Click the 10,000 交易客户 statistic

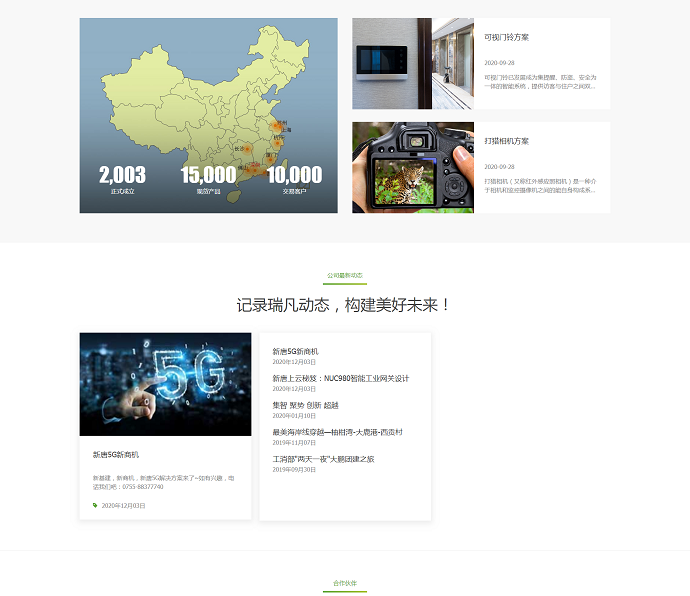point(294,178)
